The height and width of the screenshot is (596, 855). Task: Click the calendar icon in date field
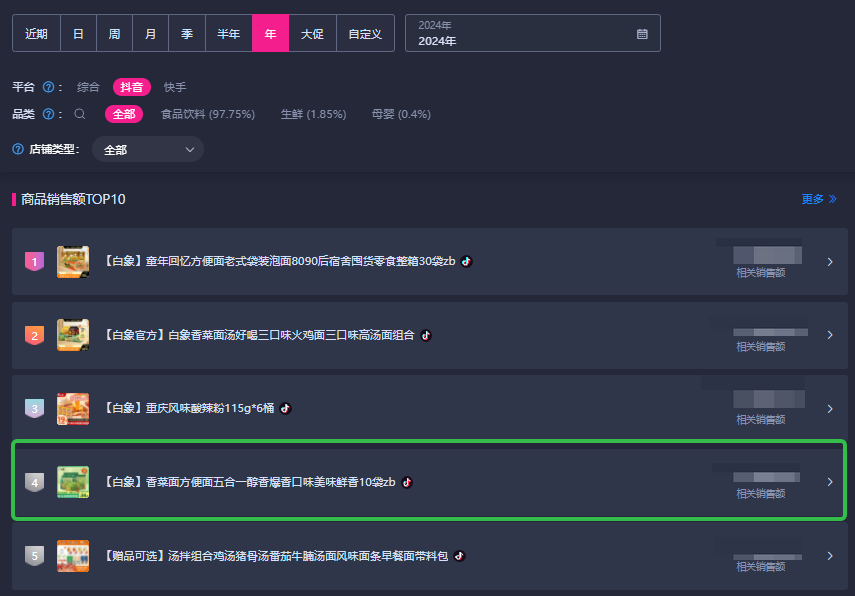[642, 34]
